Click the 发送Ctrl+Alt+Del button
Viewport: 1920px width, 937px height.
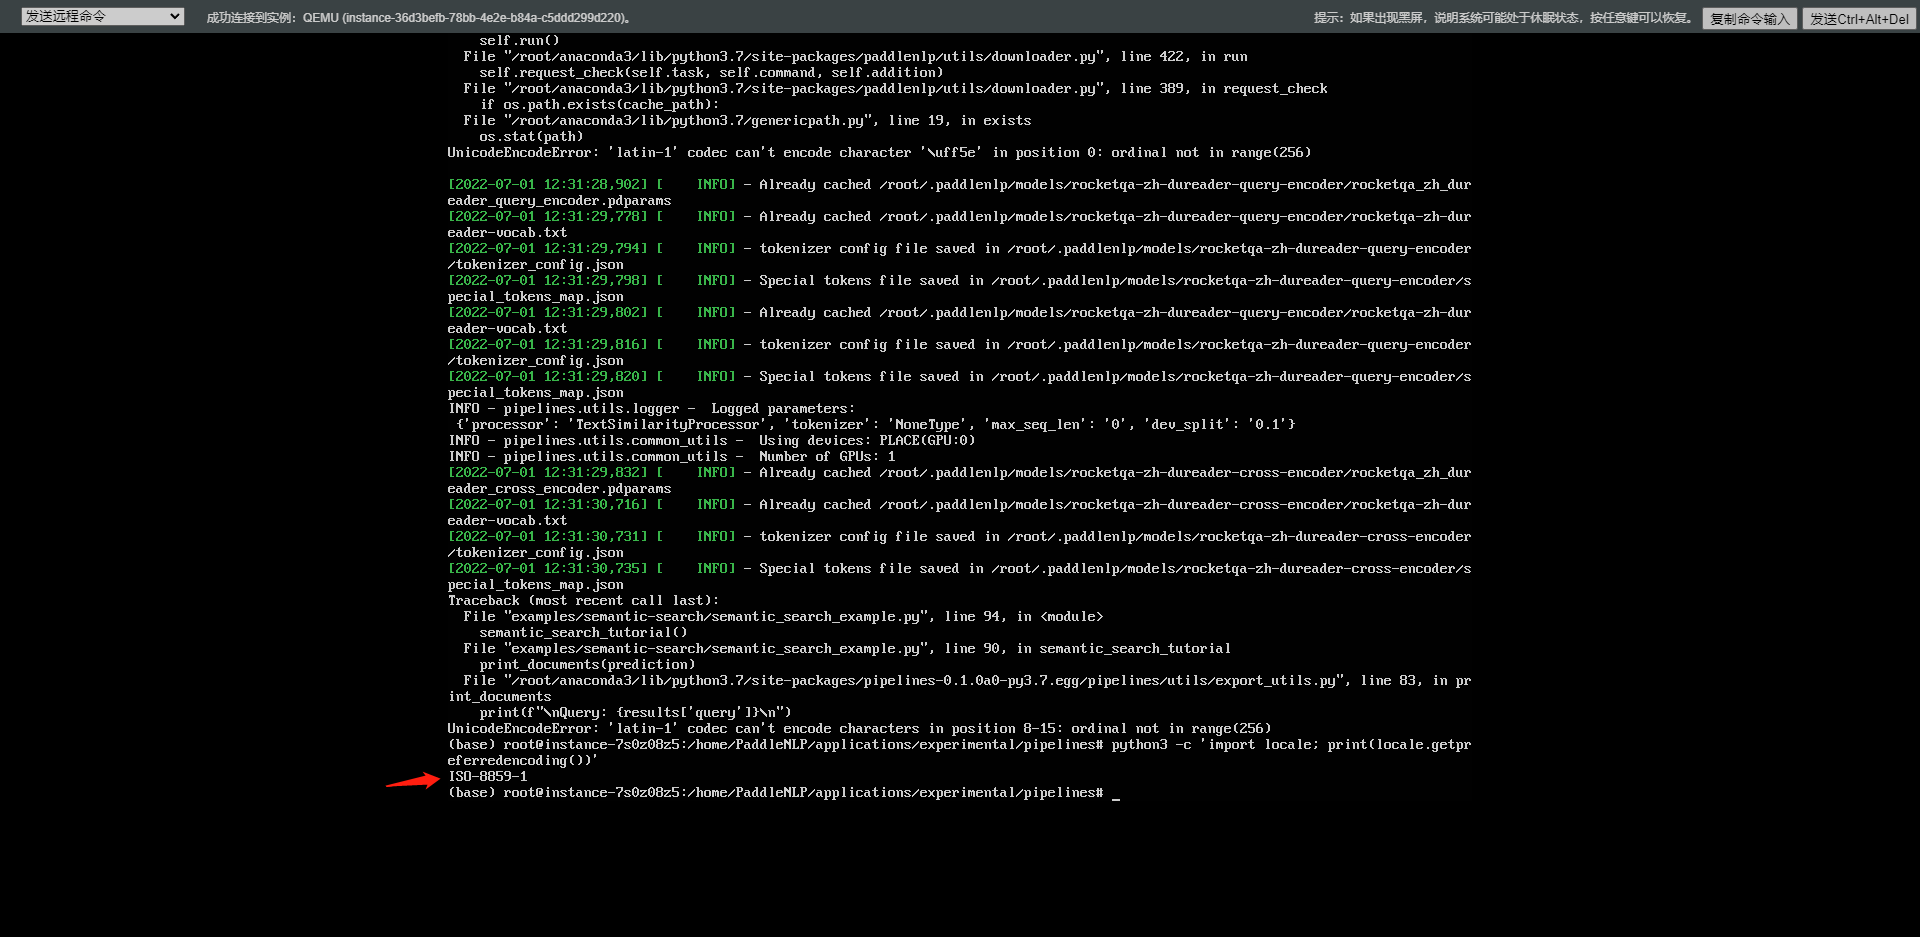pyautogui.click(x=1859, y=19)
